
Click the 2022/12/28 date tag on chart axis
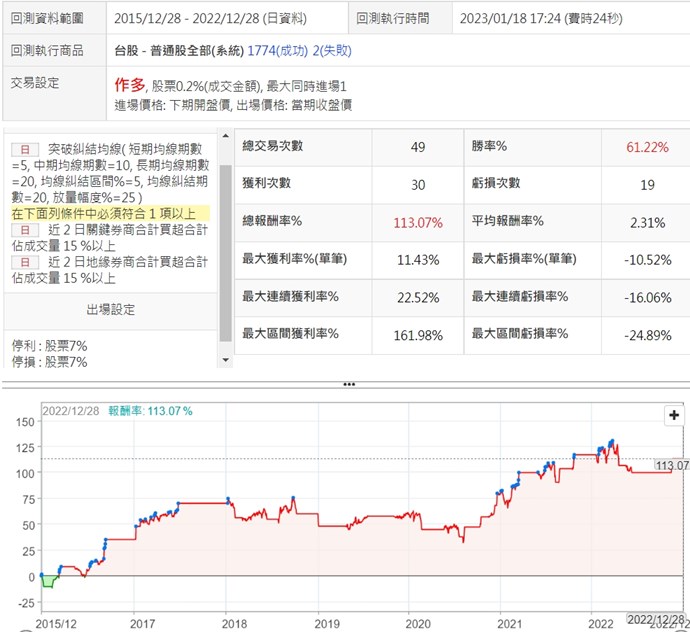pyautogui.click(x=655, y=619)
